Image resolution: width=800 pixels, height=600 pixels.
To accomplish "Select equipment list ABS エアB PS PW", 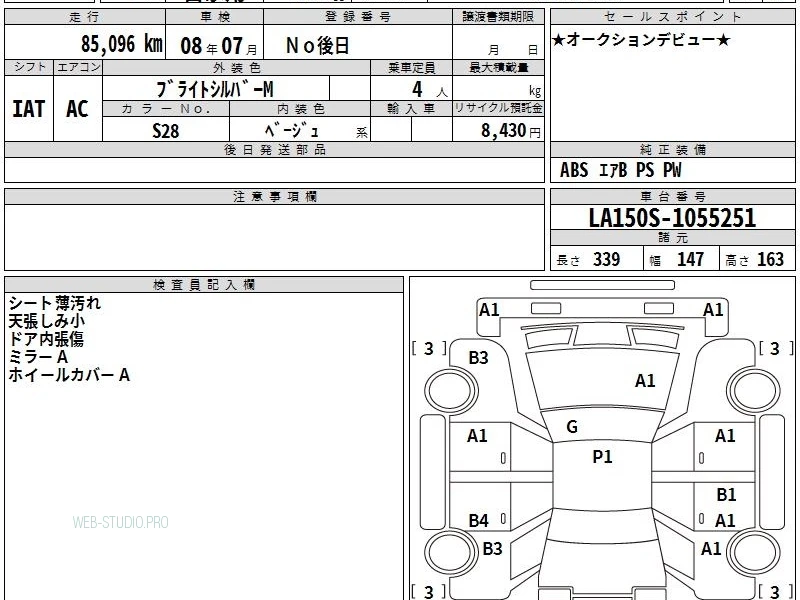I will (620, 170).
